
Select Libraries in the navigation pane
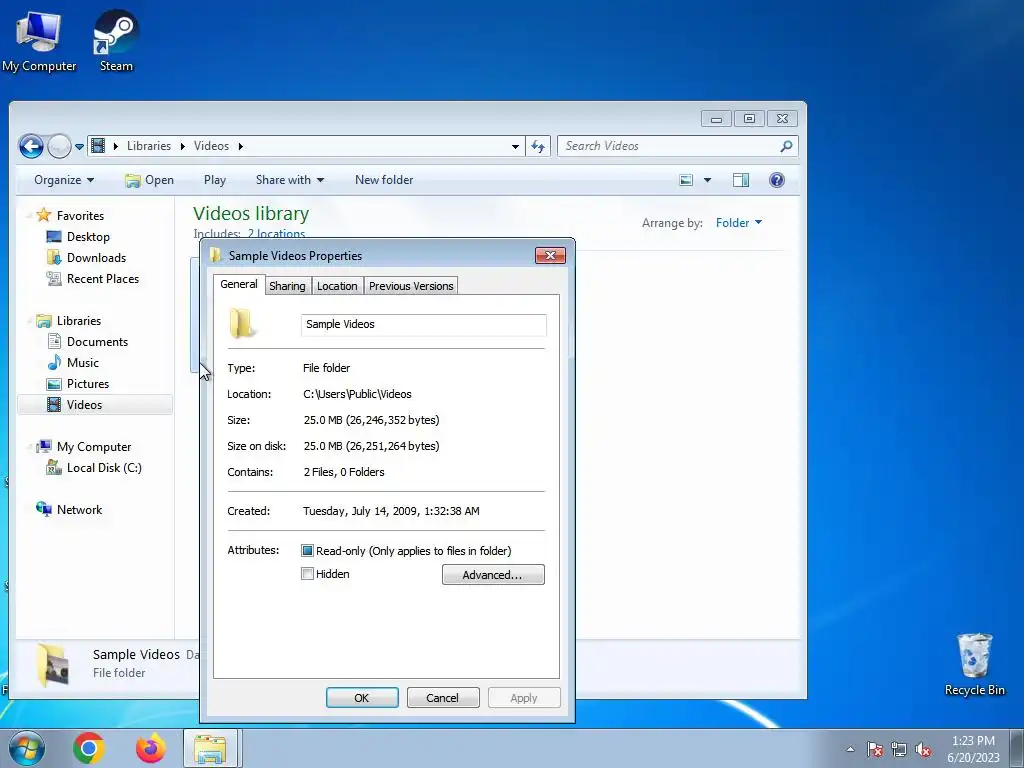click(78, 321)
